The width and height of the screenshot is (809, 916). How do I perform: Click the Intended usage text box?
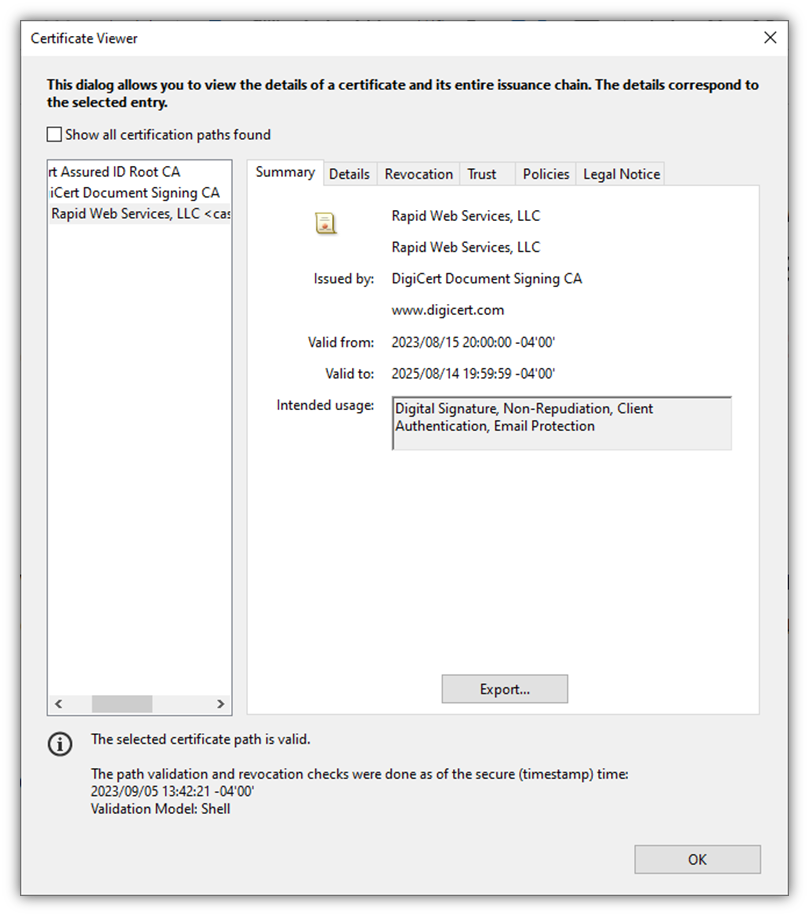coord(562,424)
